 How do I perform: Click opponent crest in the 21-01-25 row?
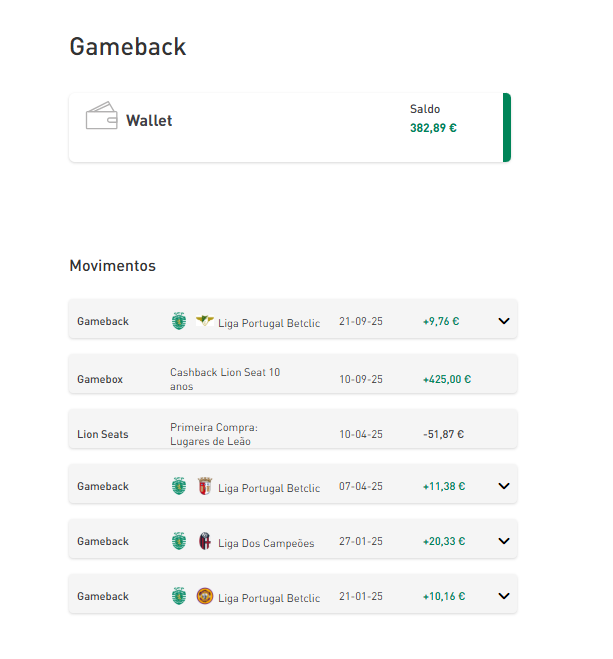[x=205, y=596]
